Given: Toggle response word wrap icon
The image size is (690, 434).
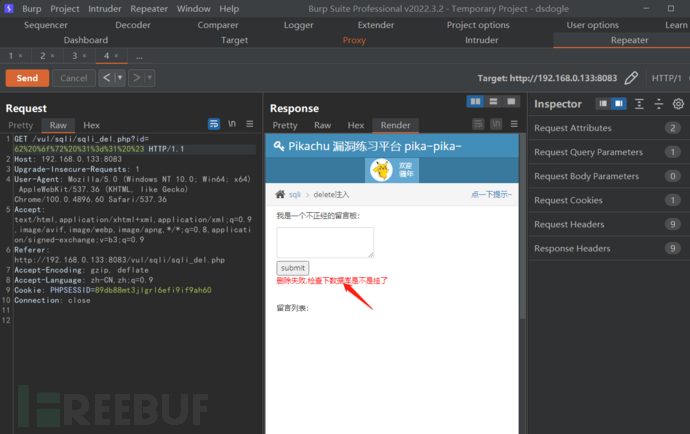Looking at the screenshot, I should tap(478, 124).
